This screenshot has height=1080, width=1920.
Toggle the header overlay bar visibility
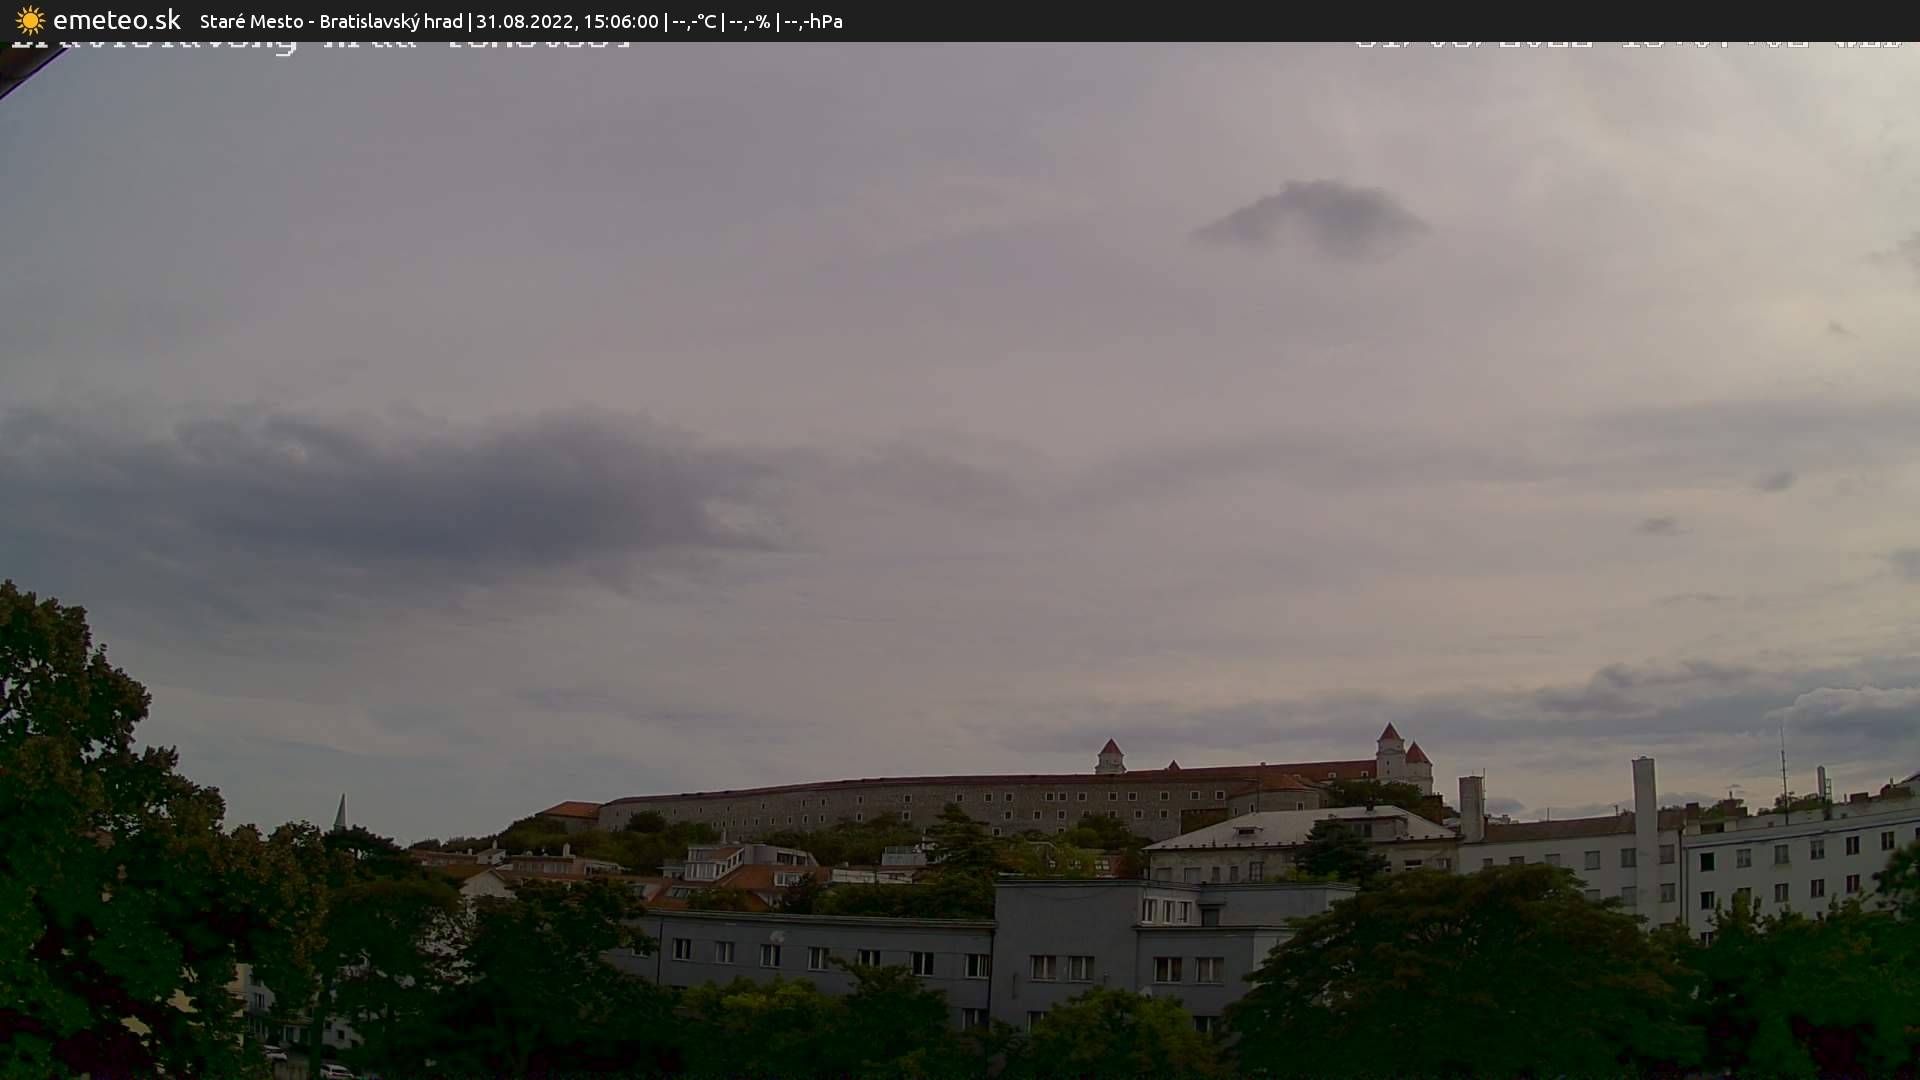960,21
